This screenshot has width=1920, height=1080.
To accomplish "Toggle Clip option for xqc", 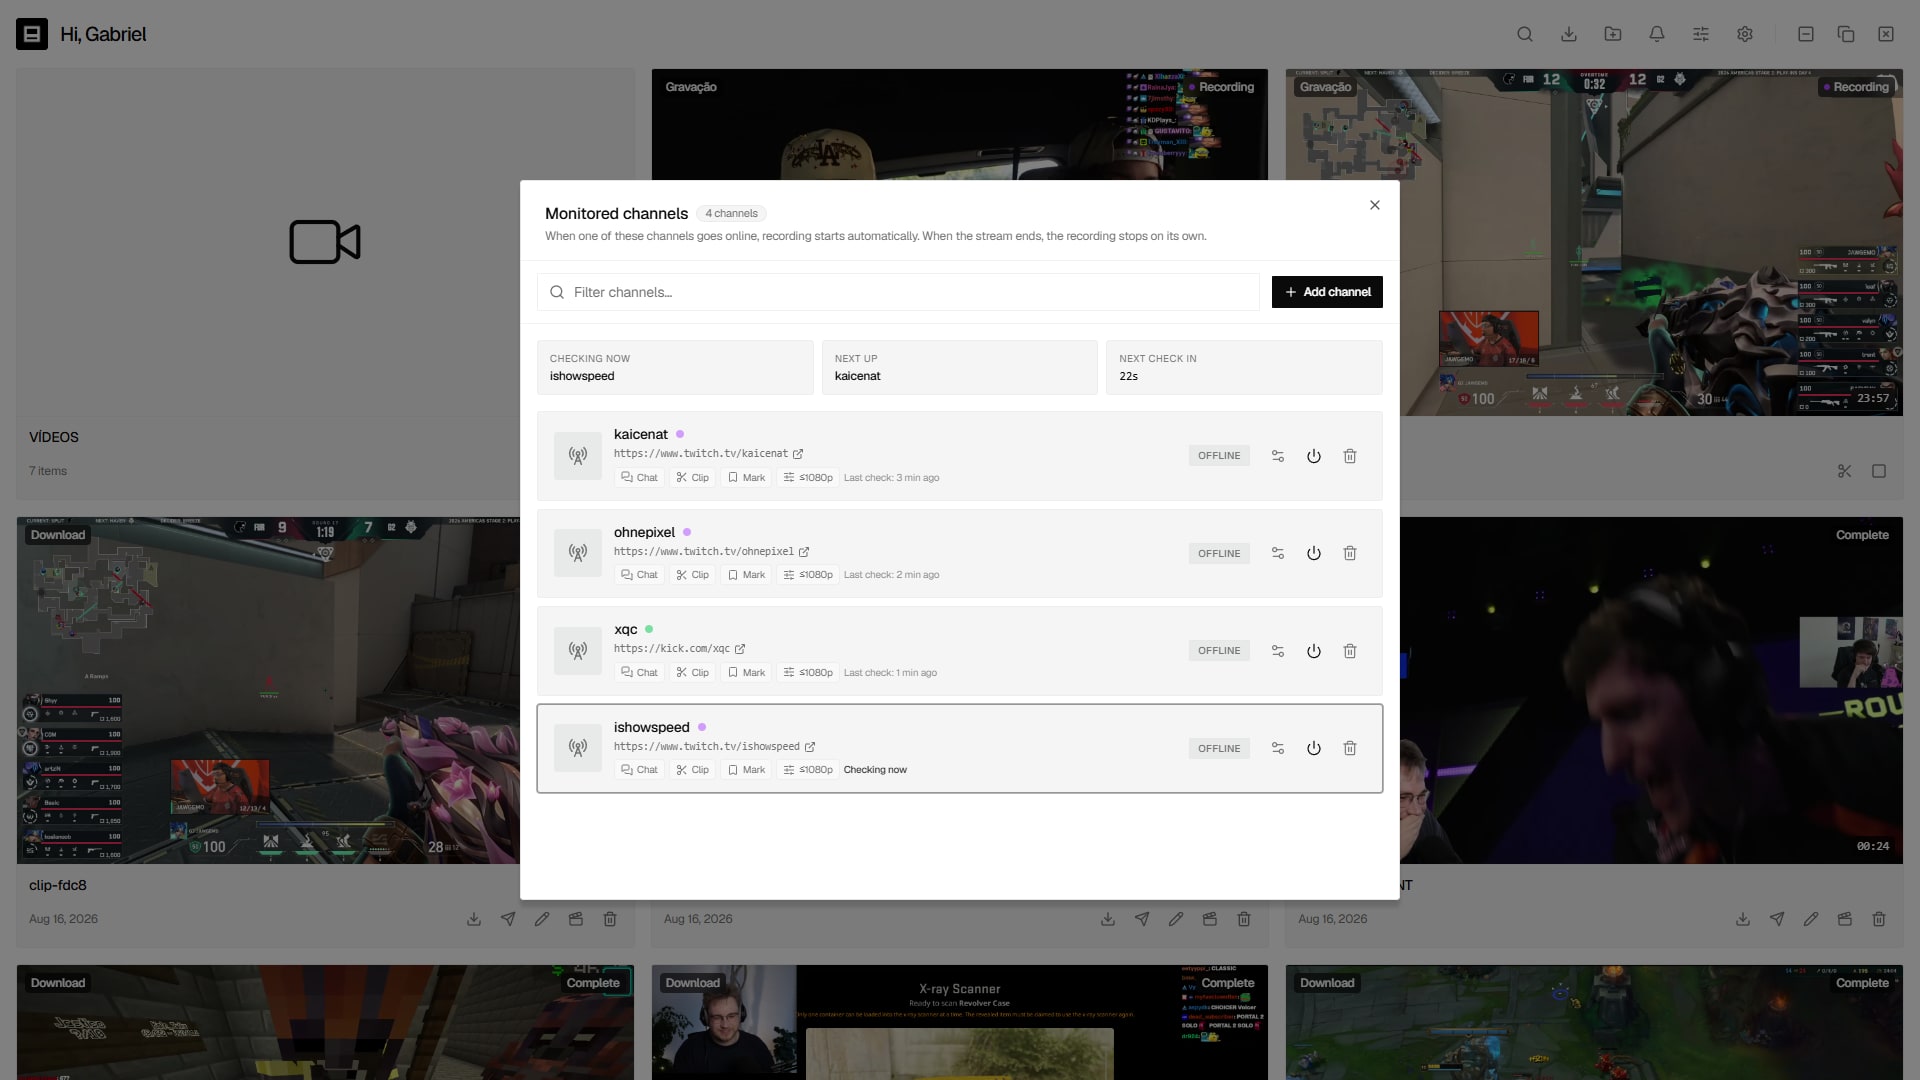I will (693, 673).
